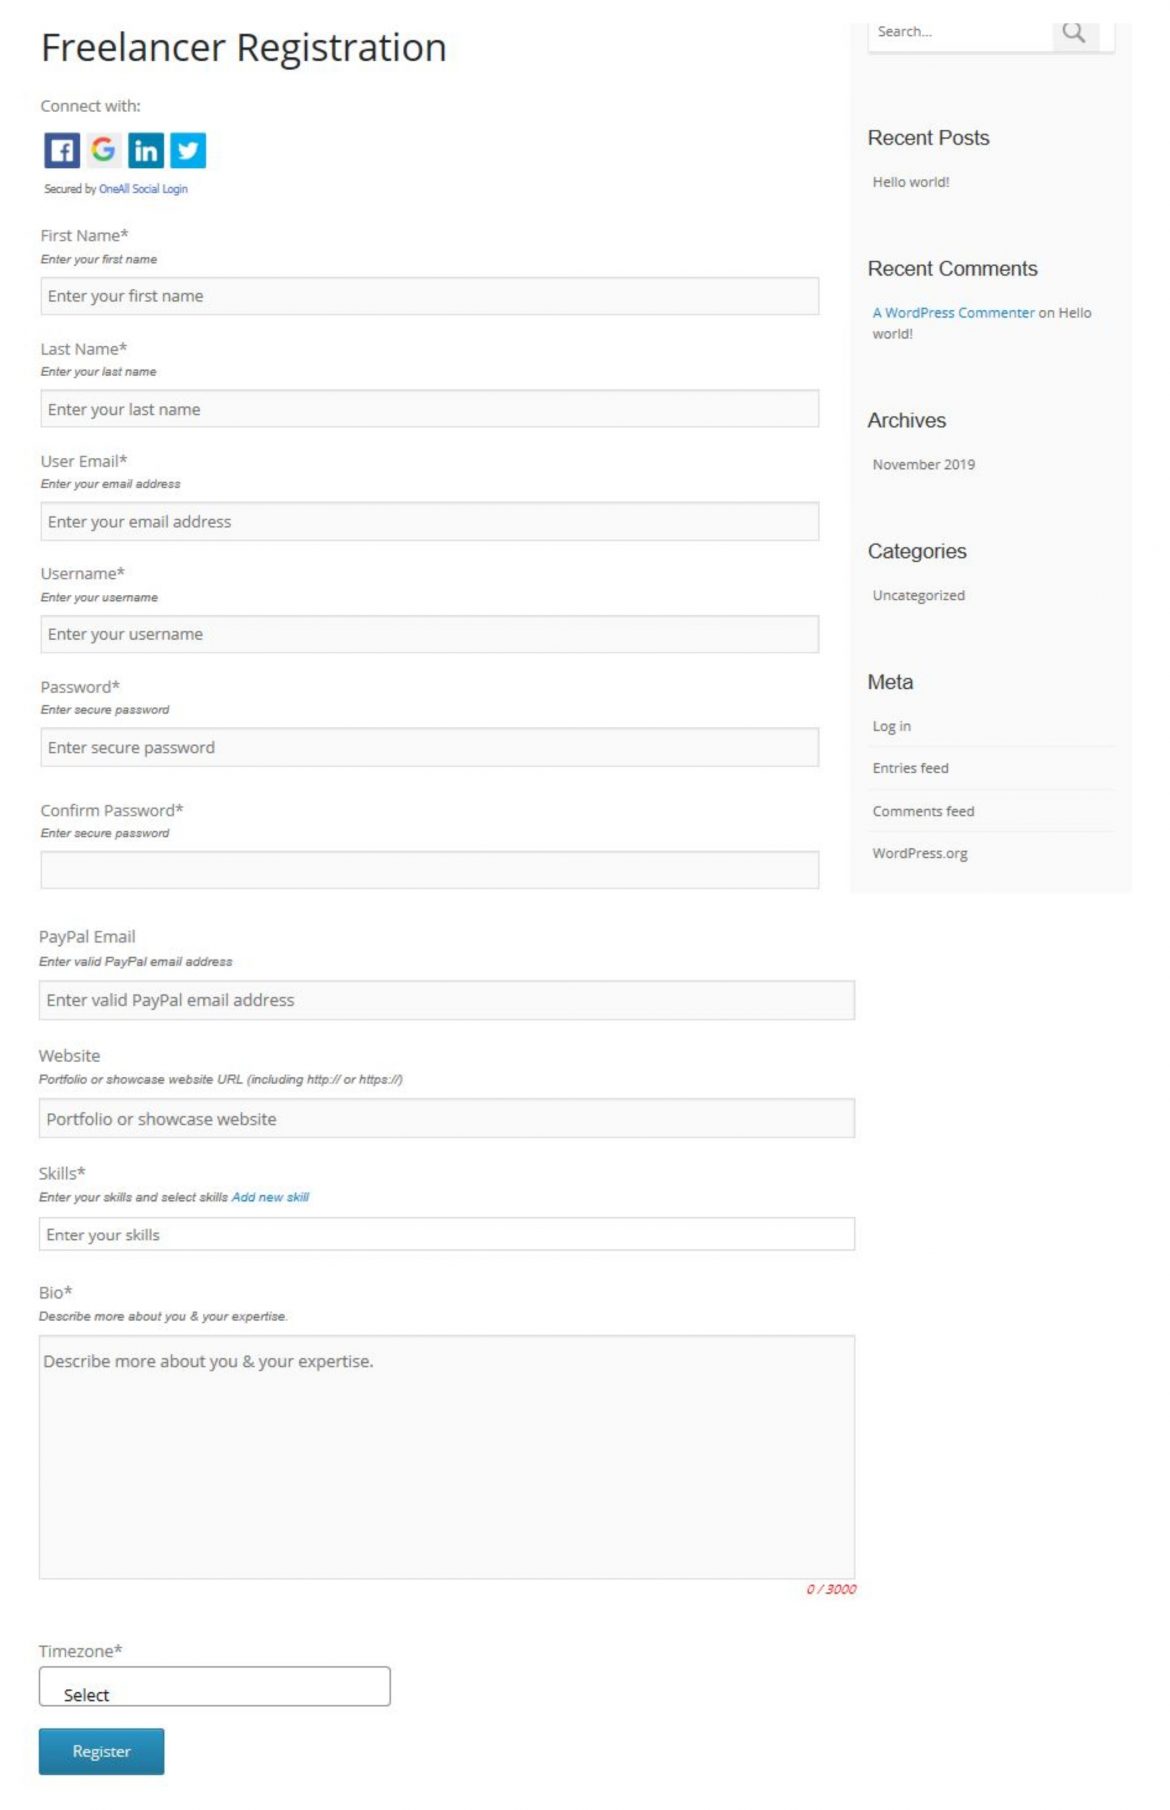Connect with the LinkedIn icon
Image resolution: width=1170 pixels, height=1810 pixels.
[146, 151]
